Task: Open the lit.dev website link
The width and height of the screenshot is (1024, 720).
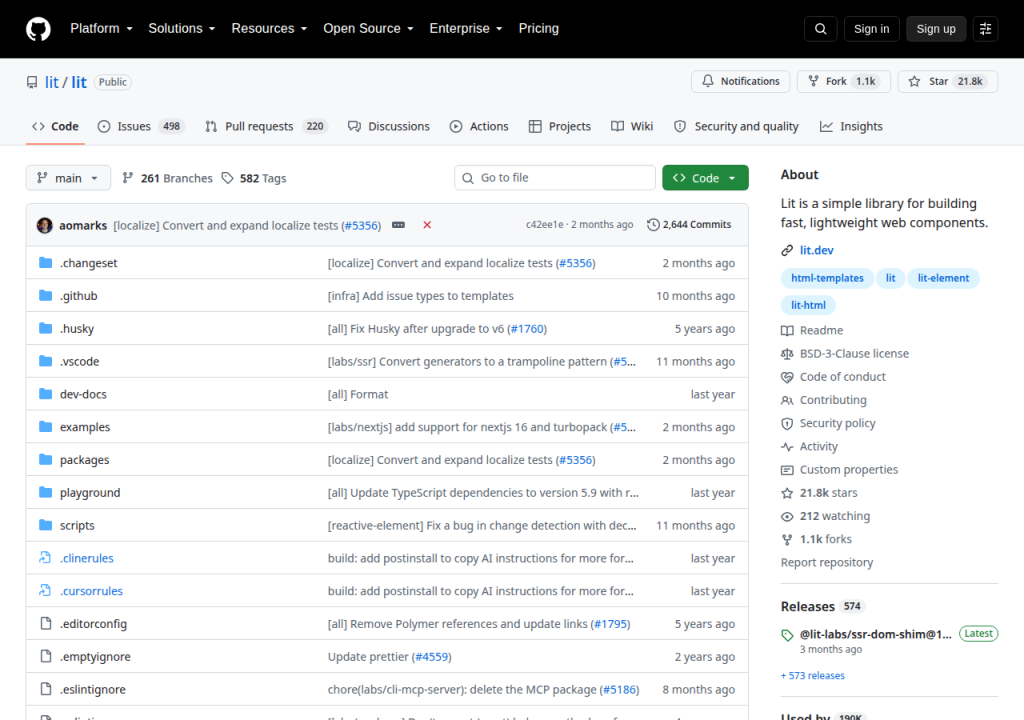Action: pyautogui.click(x=816, y=250)
